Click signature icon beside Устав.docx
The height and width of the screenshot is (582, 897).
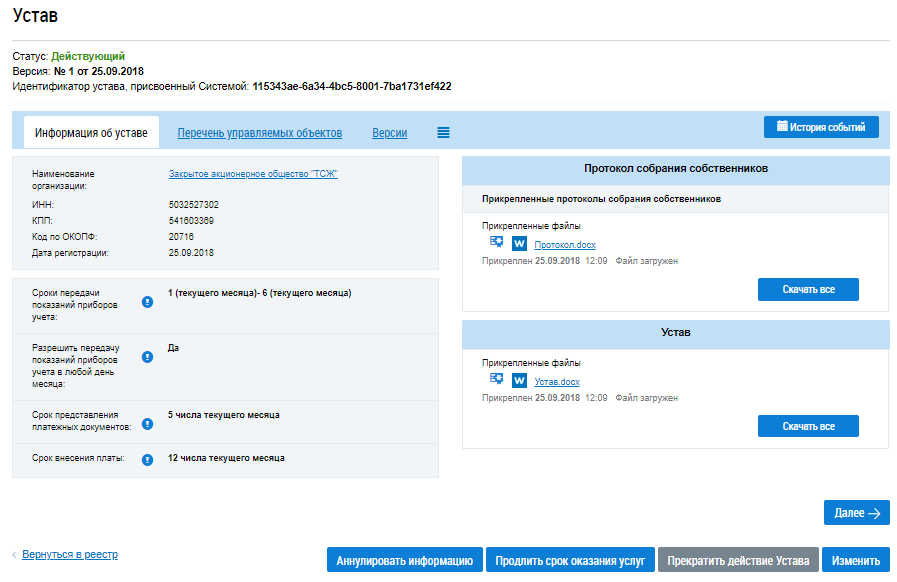pos(497,379)
